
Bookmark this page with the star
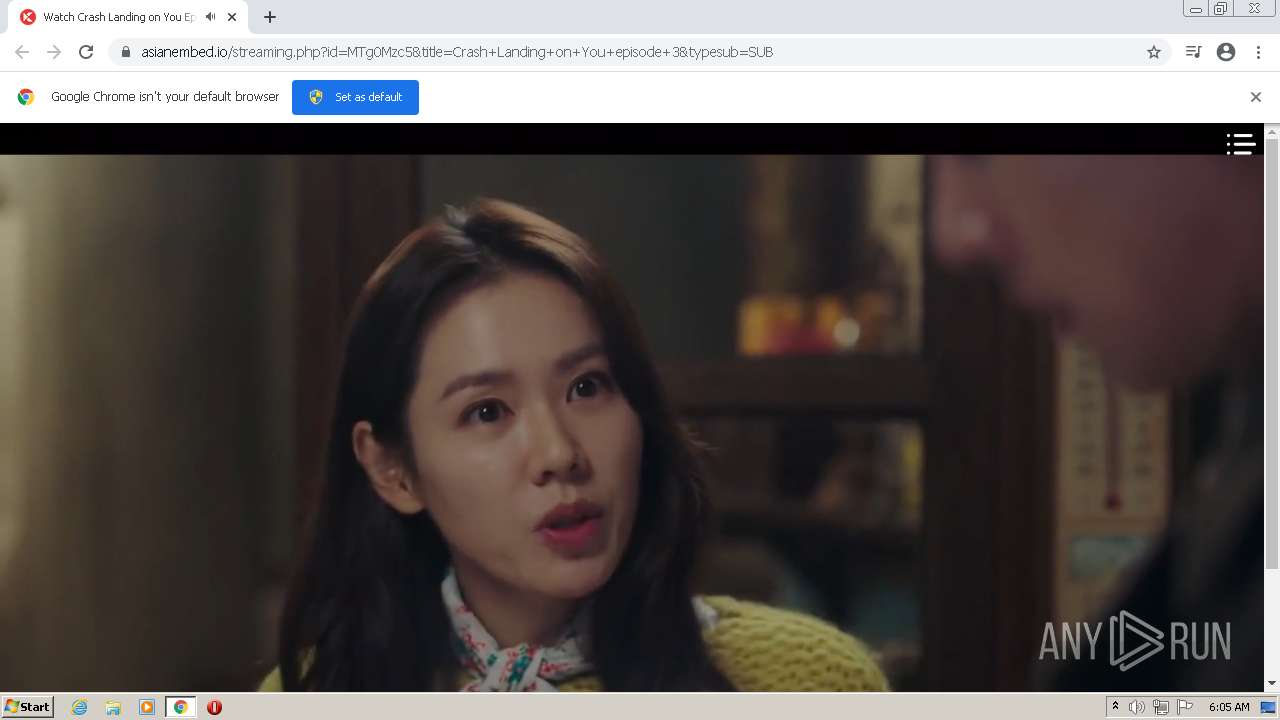coord(1154,52)
